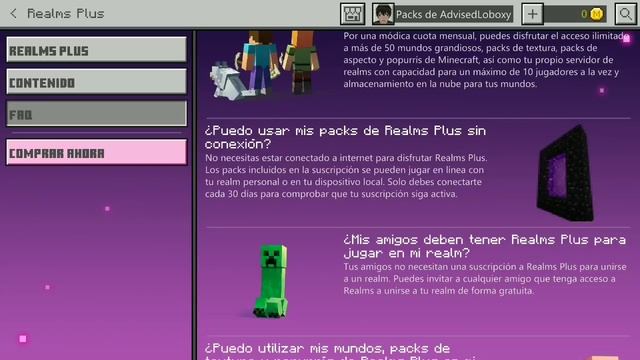Select heading "¿Puedo utilizar mis mundos, packs de"
Viewport: 640px width, 360px height.
pos(341,352)
